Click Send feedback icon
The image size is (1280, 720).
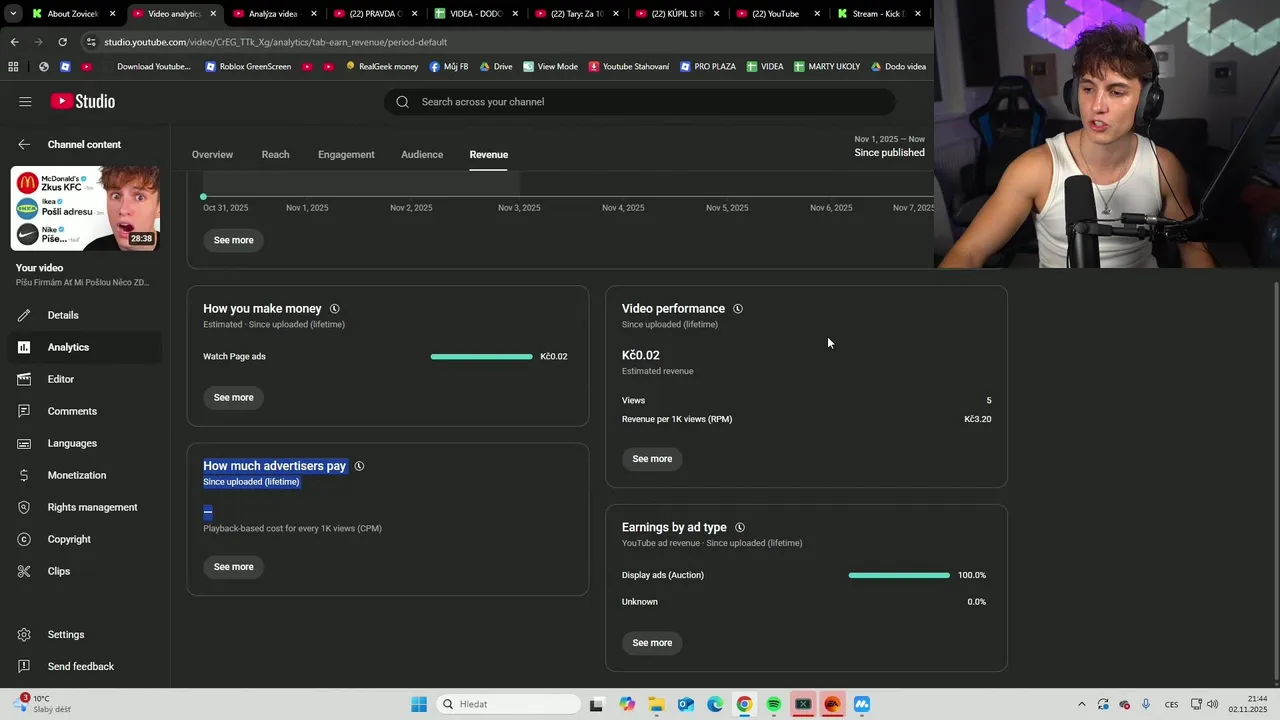(x=24, y=666)
